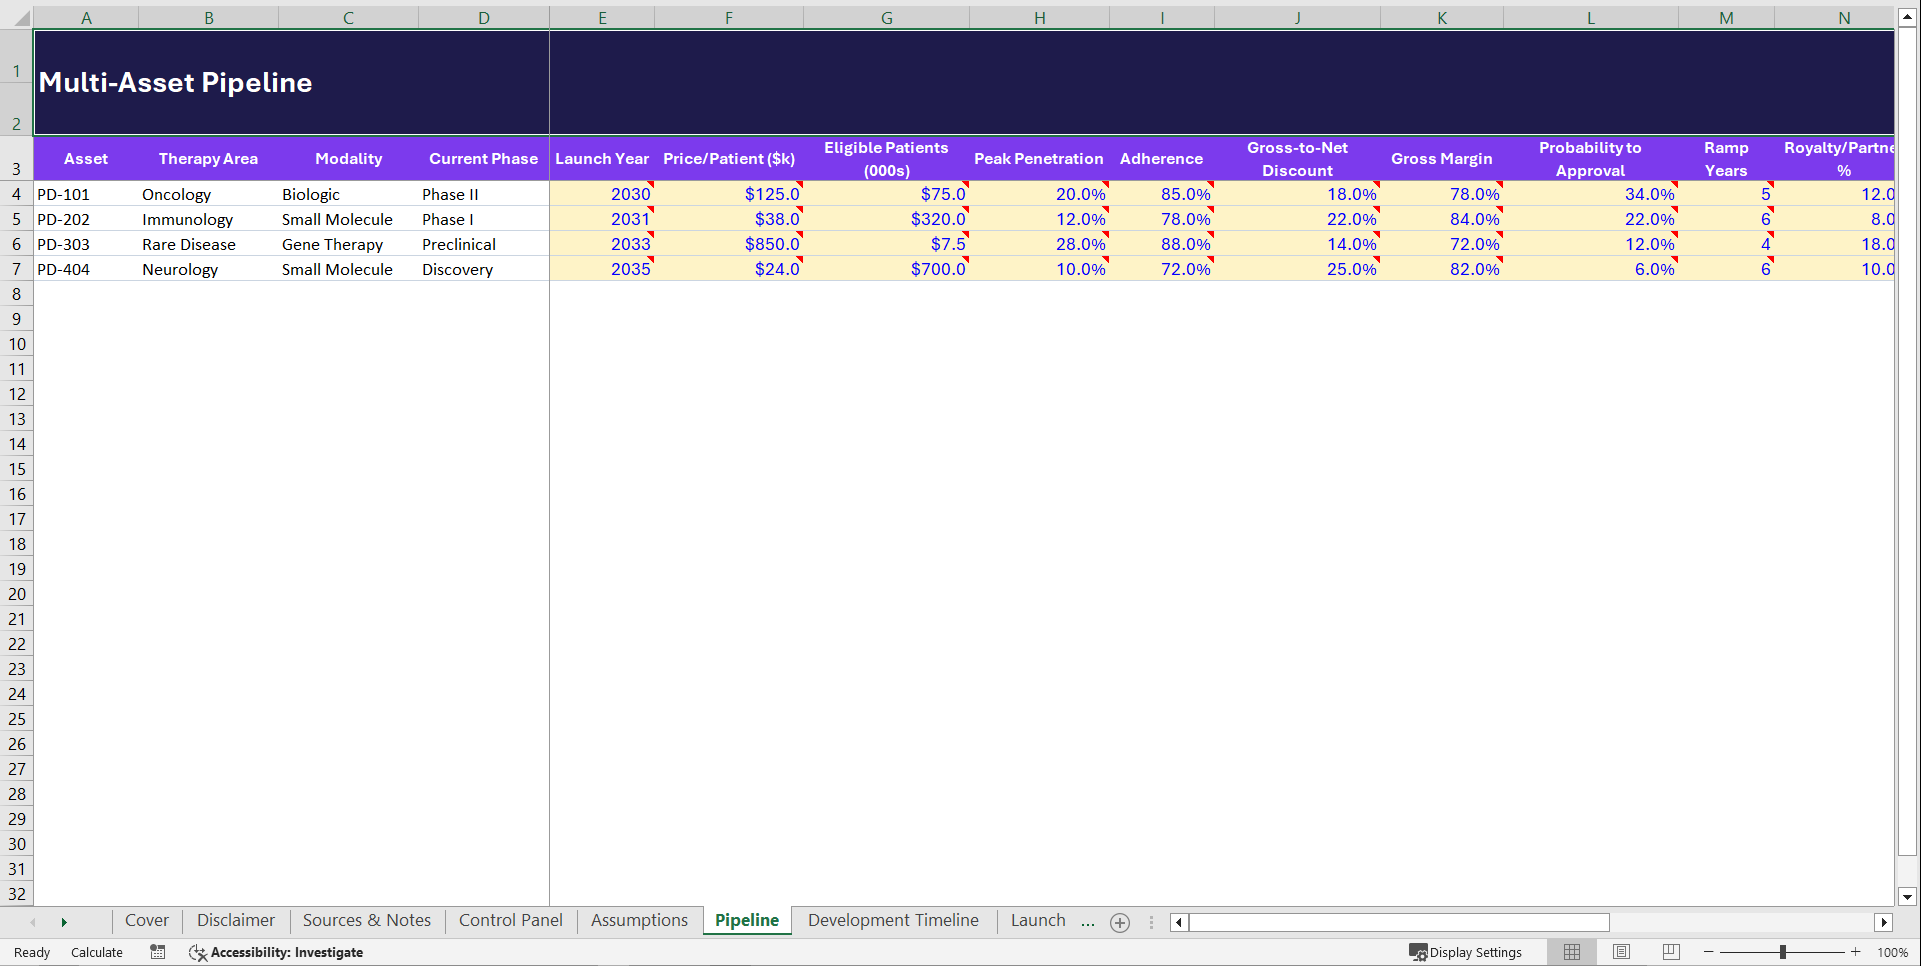This screenshot has width=1921, height=966.
Task: Switch to Normal view icon
Action: (1572, 952)
